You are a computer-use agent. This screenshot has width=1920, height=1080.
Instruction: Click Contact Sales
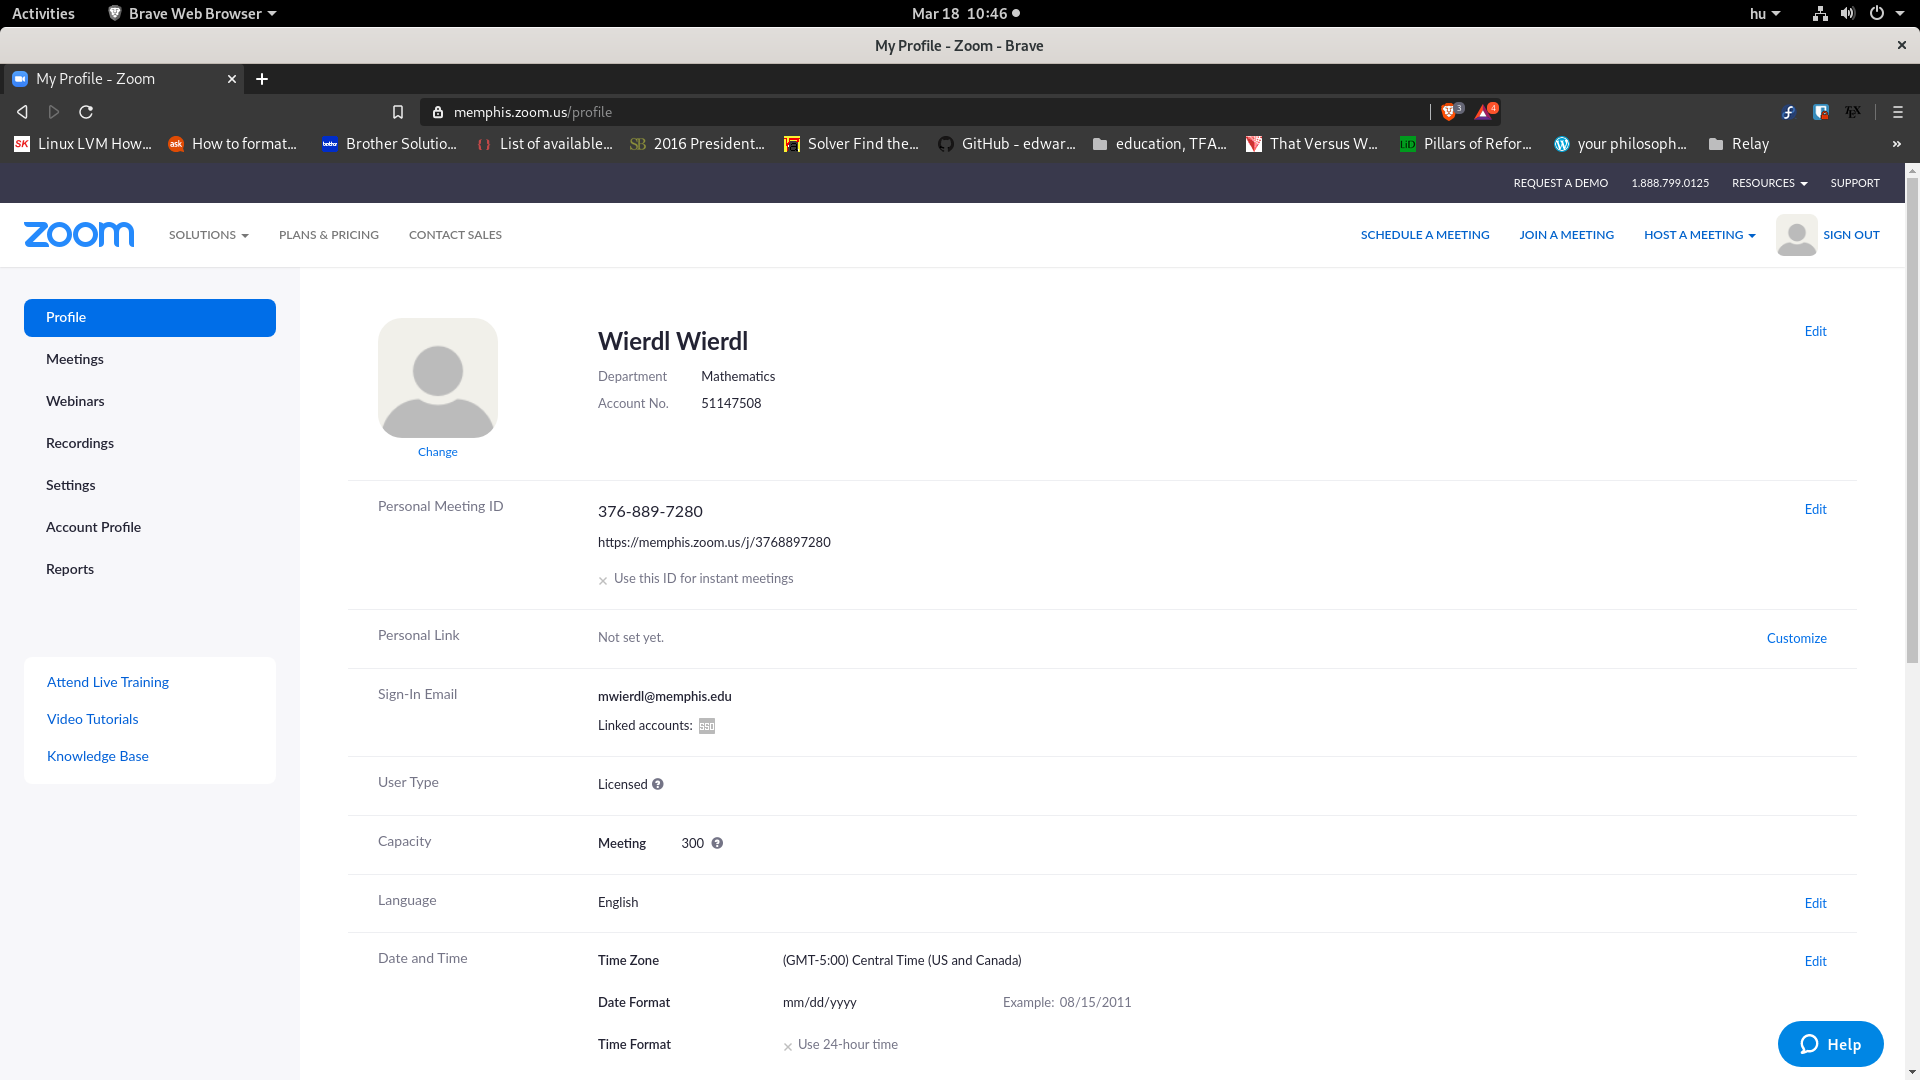pos(455,235)
